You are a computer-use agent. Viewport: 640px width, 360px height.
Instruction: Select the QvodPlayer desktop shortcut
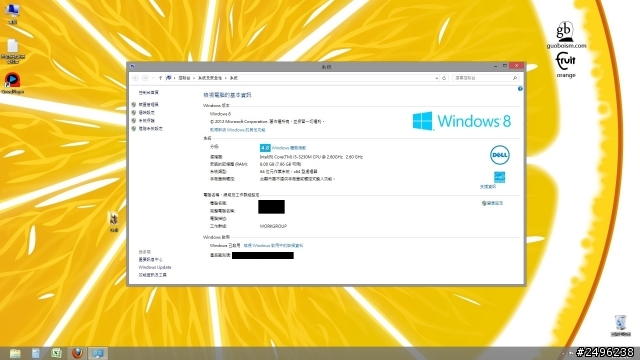click(13, 83)
